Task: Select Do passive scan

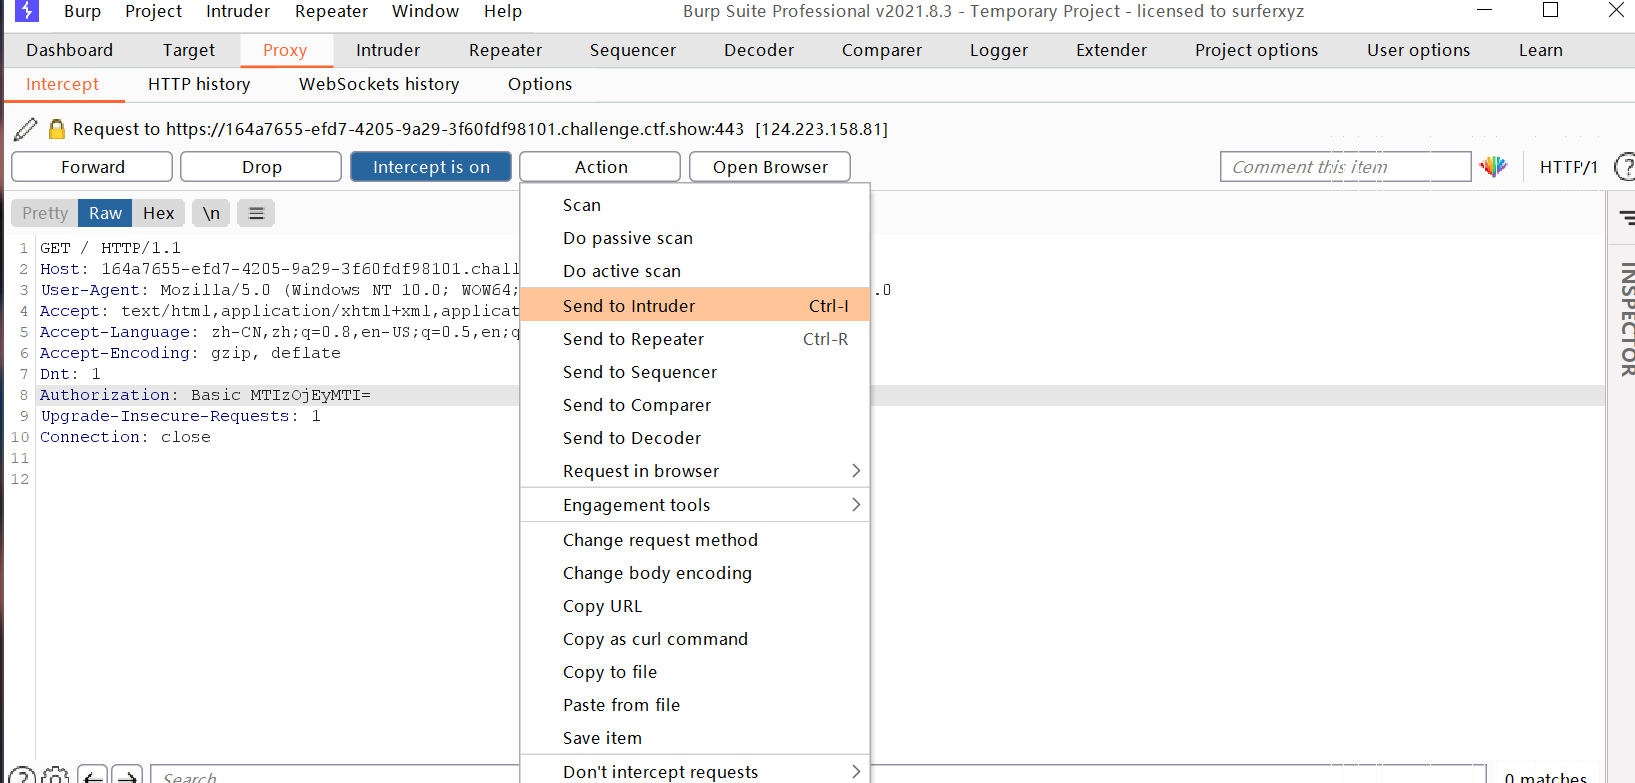Action: pos(695,238)
